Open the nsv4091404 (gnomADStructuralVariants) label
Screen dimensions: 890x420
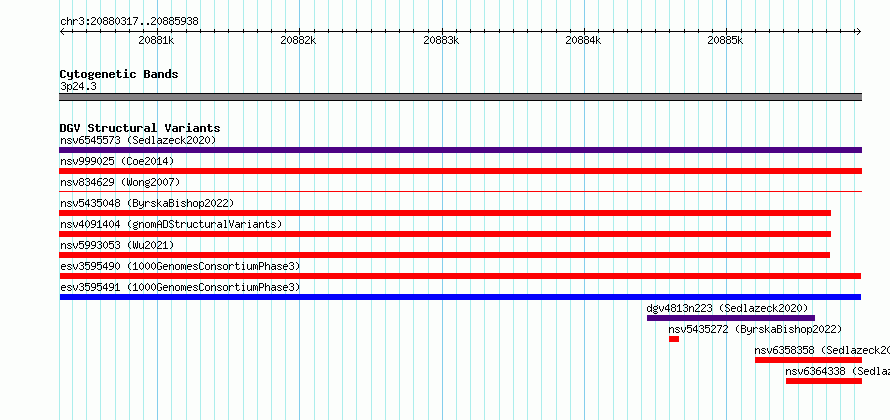click(x=171, y=224)
